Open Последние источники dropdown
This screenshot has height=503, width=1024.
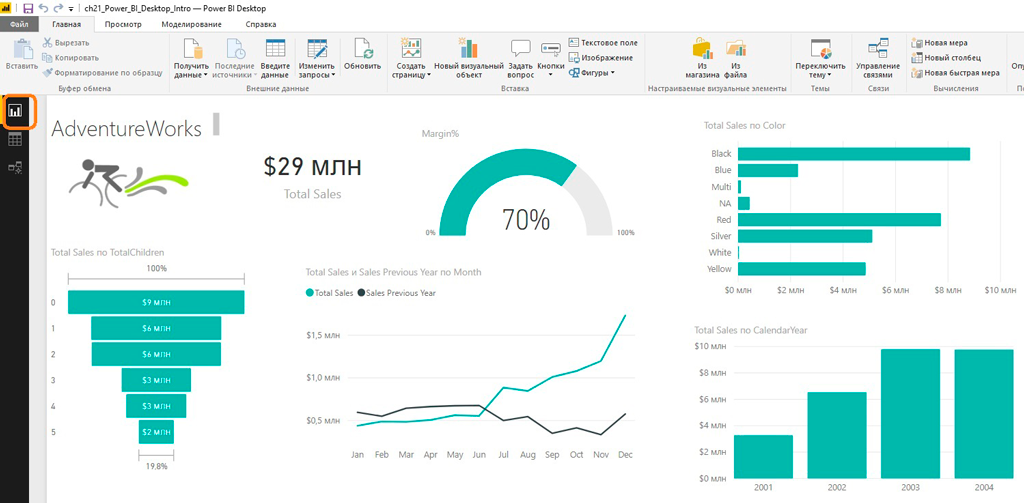pyautogui.click(x=234, y=57)
